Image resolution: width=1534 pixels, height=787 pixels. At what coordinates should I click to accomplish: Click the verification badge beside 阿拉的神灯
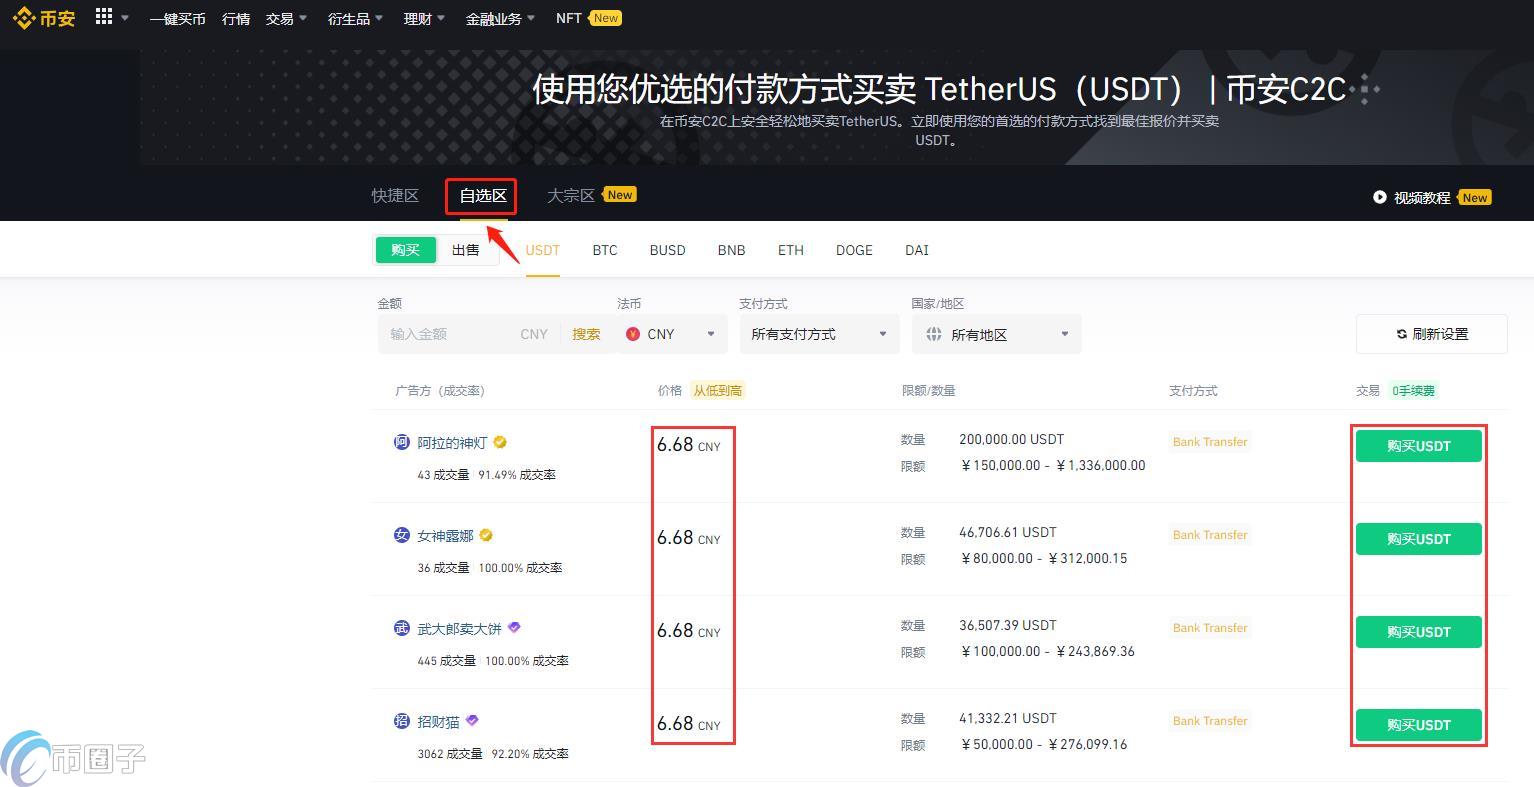500,442
